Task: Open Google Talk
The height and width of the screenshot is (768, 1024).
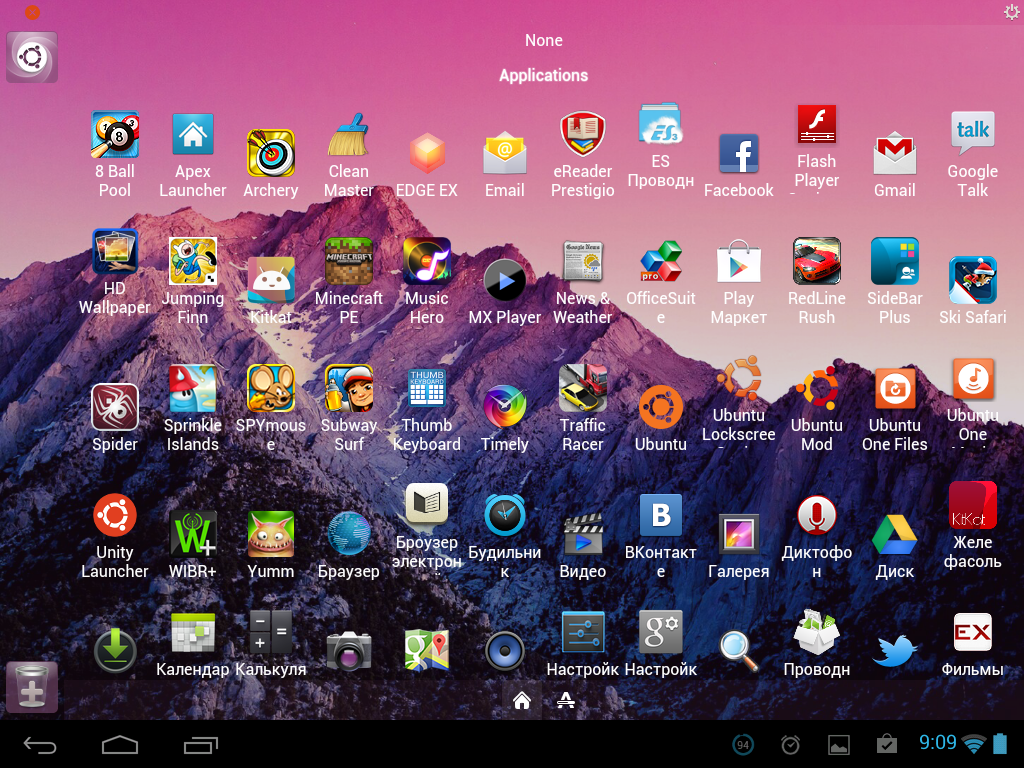Action: (972, 135)
